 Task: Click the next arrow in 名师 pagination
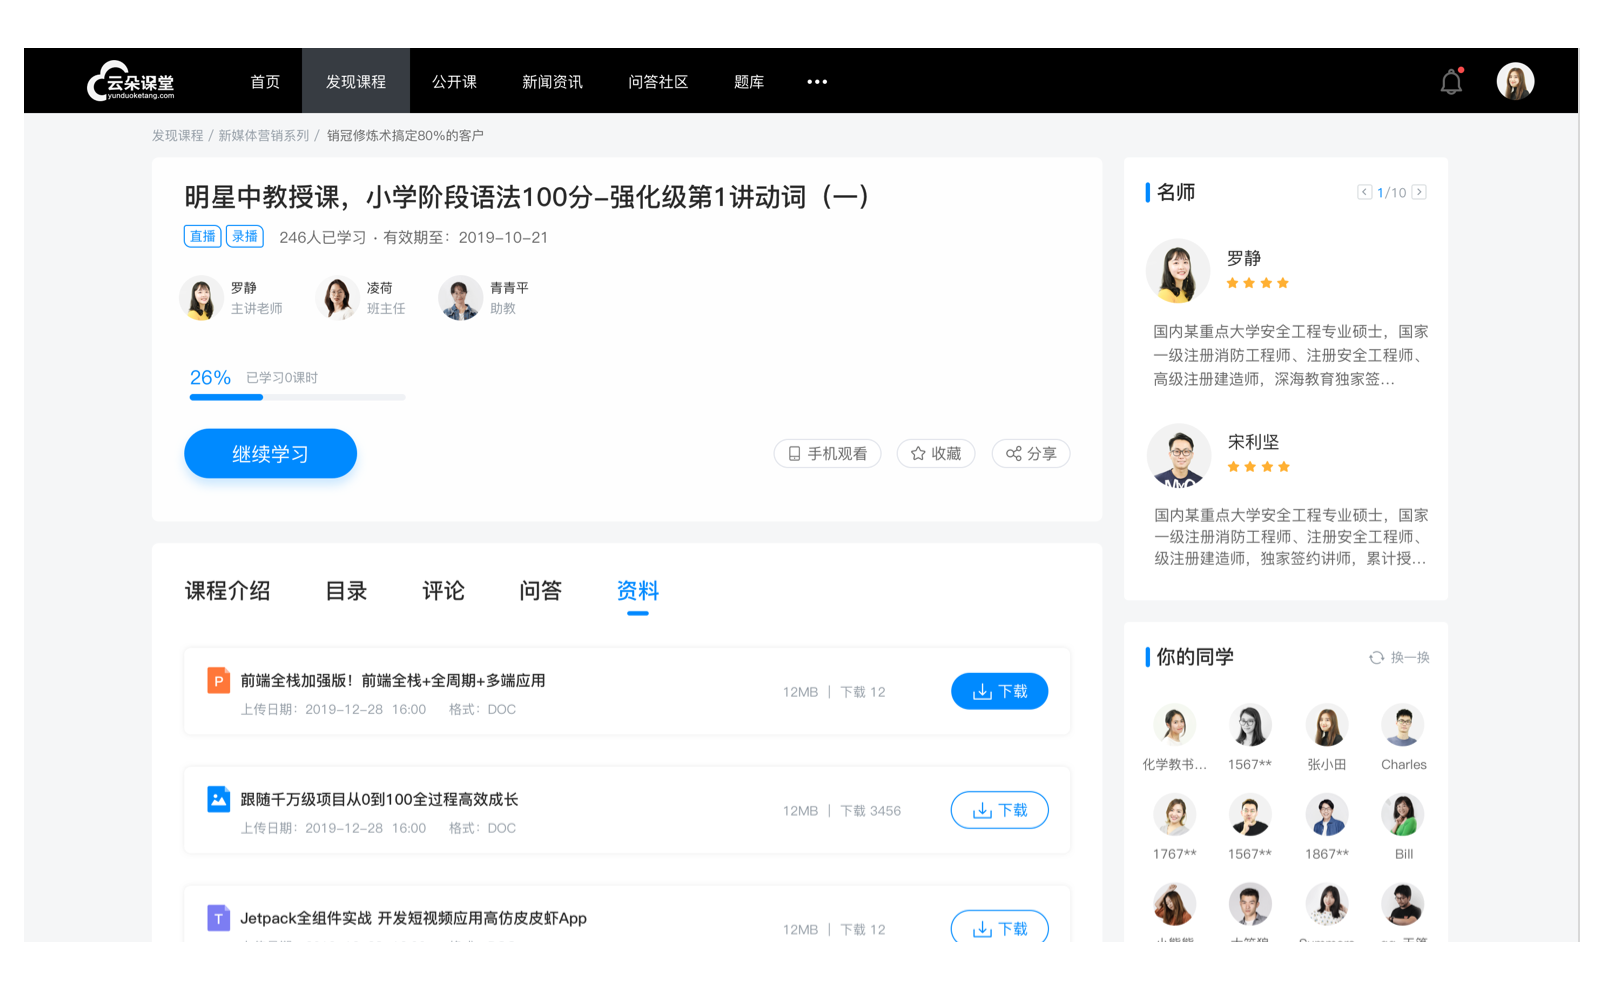point(1420,191)
